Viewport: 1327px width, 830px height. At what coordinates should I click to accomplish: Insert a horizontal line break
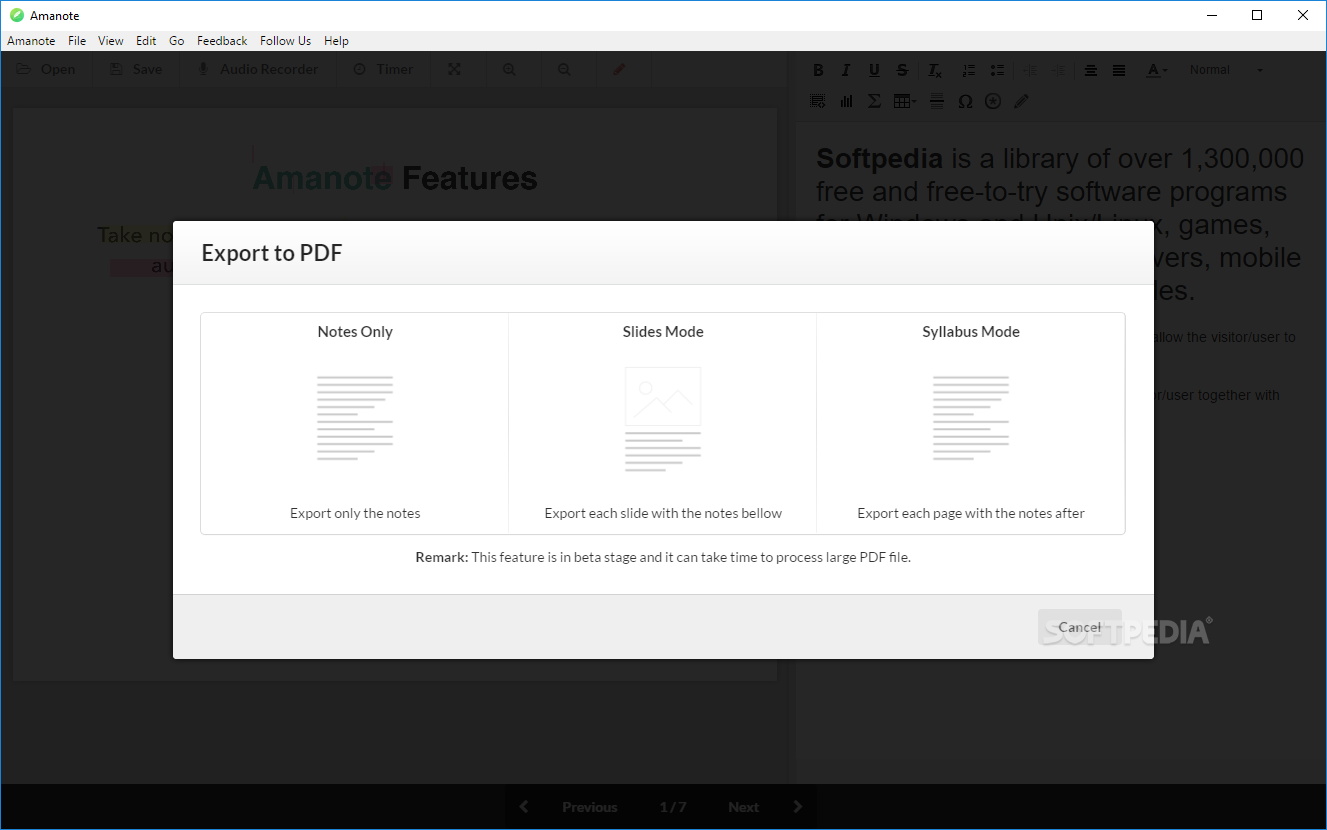937,101
